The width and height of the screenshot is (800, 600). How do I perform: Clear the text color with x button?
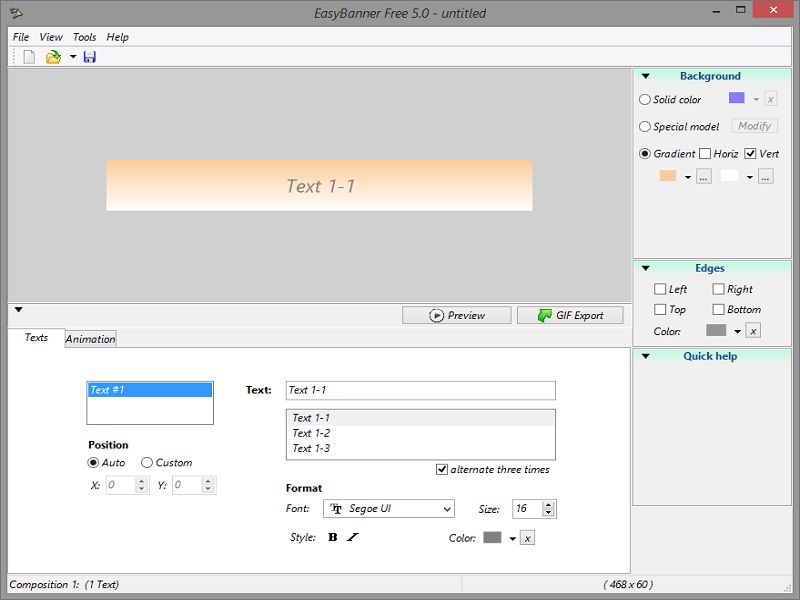click(528, 538)
